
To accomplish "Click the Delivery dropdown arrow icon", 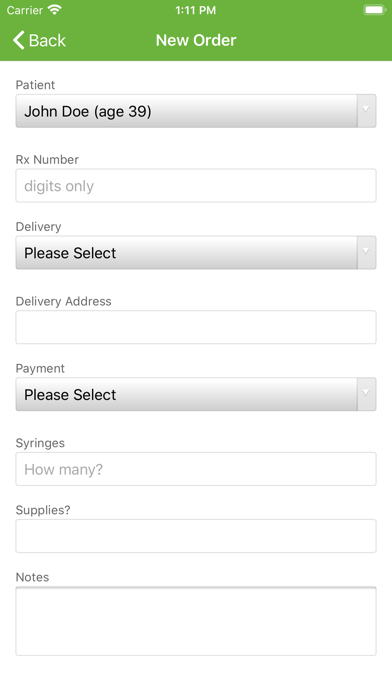I will [366, 253].
